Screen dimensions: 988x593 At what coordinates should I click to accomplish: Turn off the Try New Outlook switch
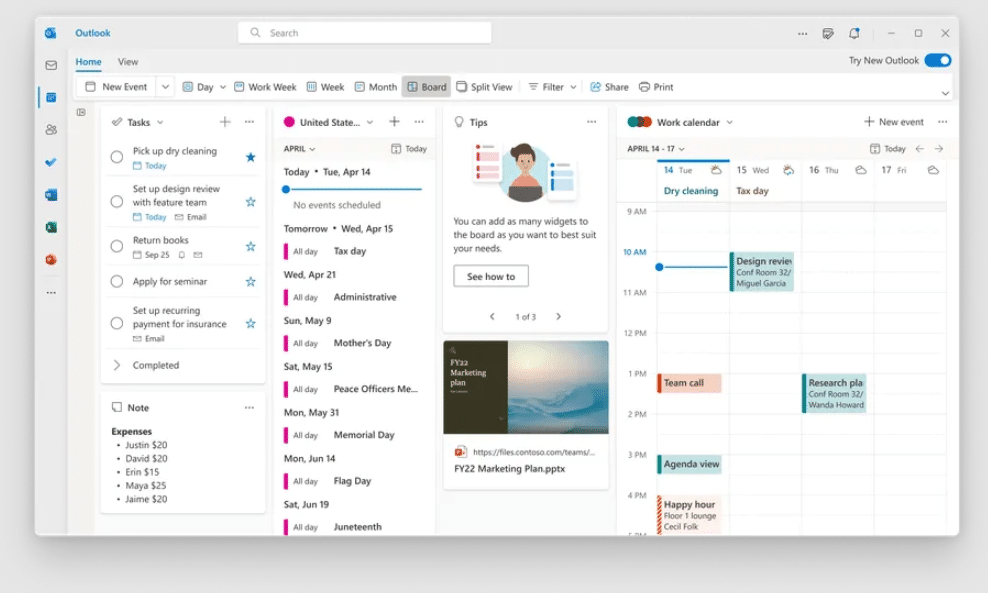point(938,60)
